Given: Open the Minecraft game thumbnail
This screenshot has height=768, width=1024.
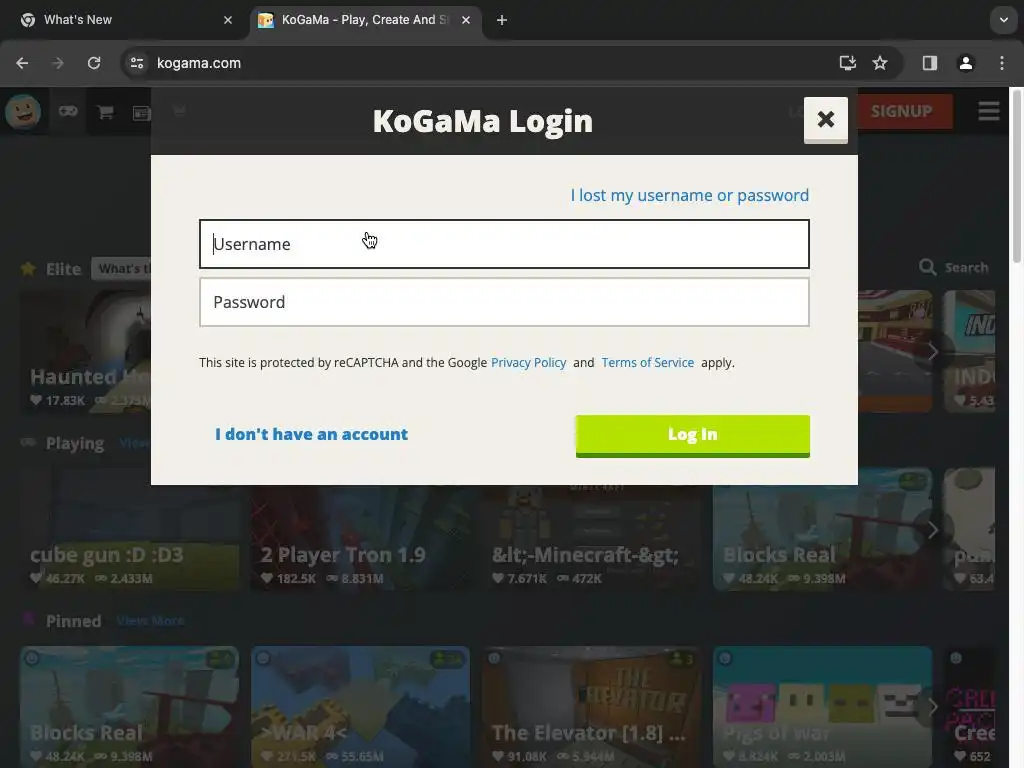Looking at the screenshot, I should coord(592,530).
